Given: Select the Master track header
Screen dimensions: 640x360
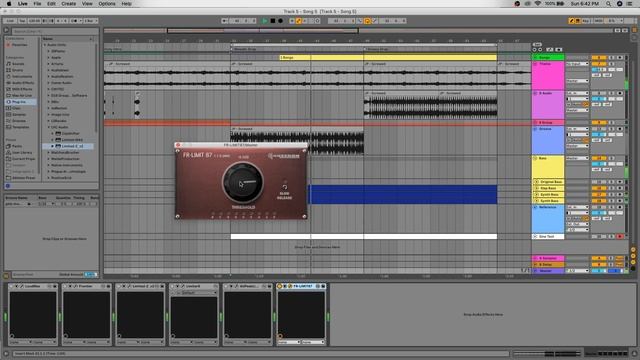Looking at the screenshot, I should 548,271.
